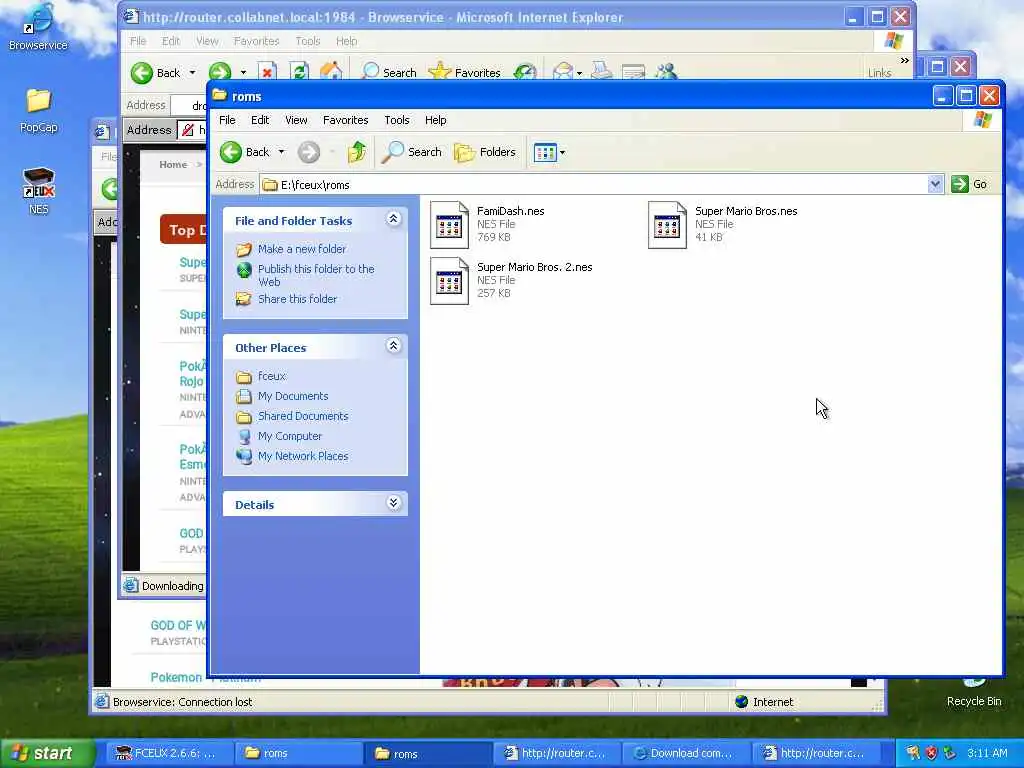This screenshot has height=768, width=1024.
Task: Open the Tools menu in roms window
Action: [x=396, y=120]
